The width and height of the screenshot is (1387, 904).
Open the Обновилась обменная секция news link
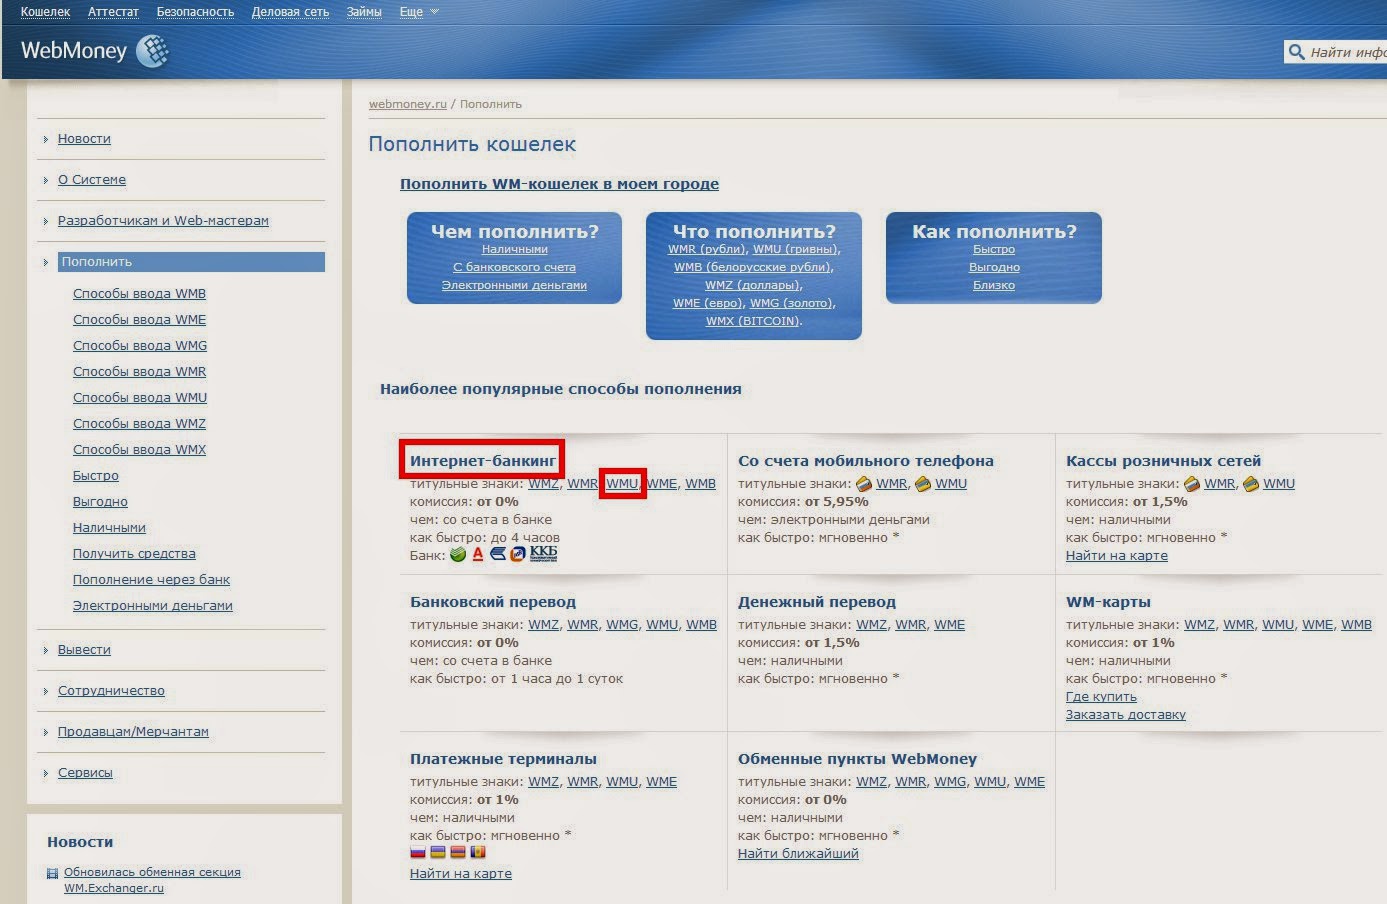click(152, 880)
